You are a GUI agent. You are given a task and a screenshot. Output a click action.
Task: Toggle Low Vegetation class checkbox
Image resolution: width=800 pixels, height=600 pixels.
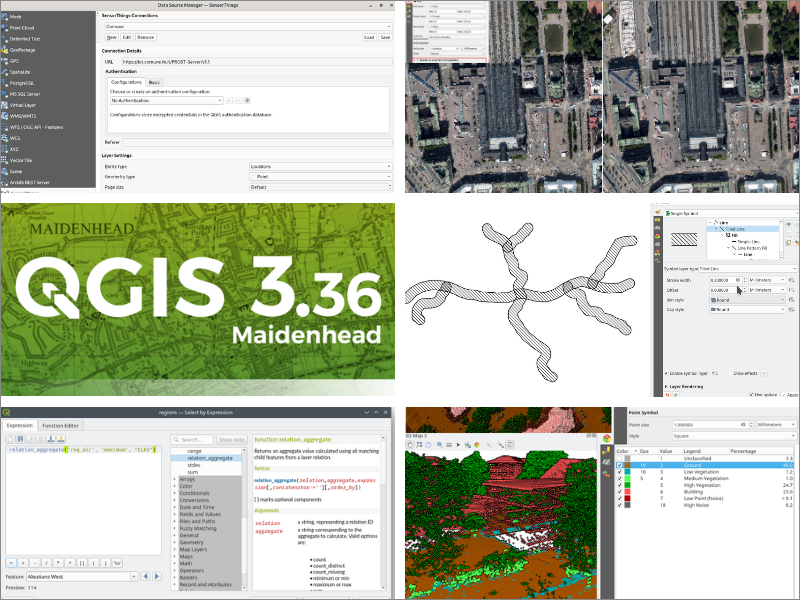tap(620, 472)
